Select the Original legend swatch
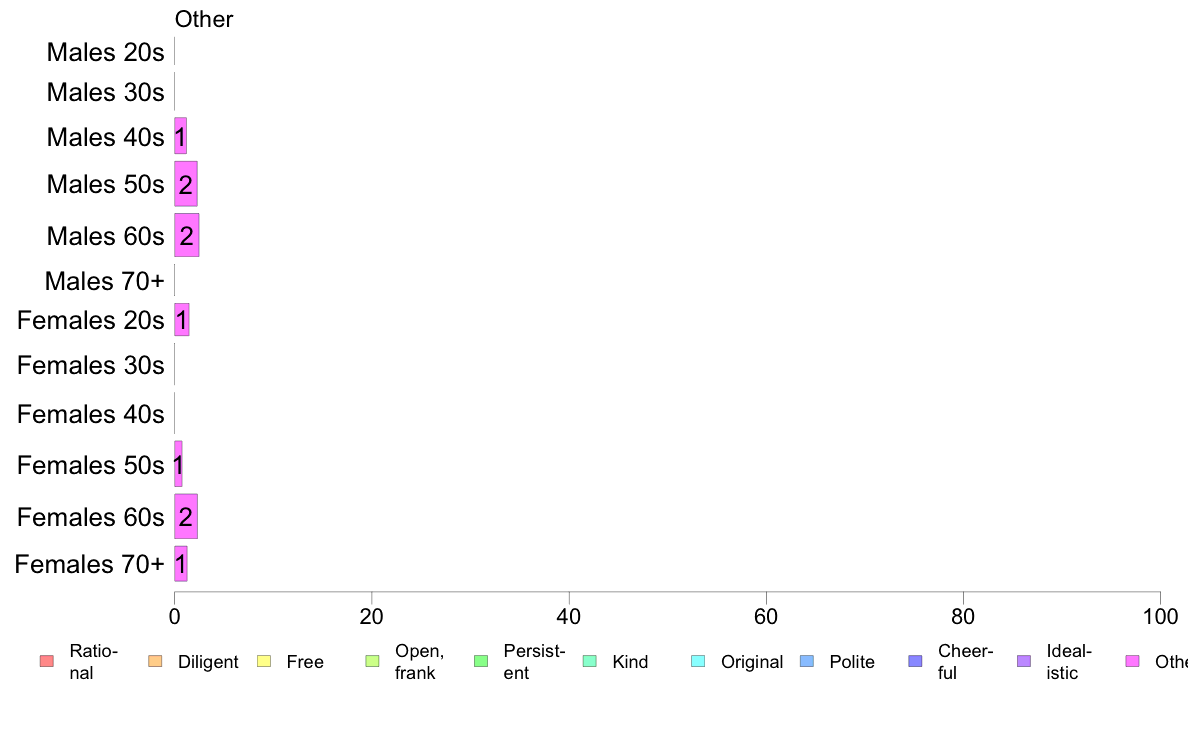 699,662
